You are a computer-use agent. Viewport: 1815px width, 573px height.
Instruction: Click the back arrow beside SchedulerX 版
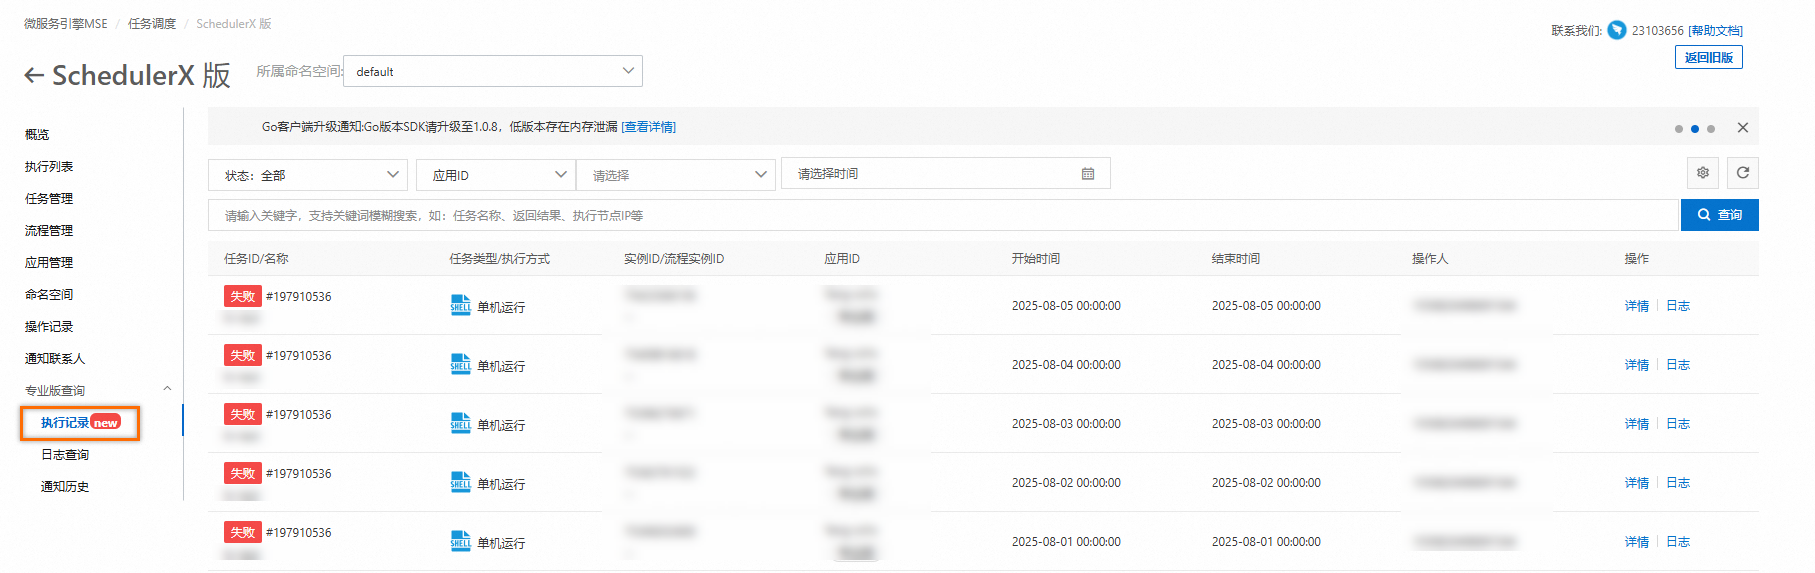(34, 75)
